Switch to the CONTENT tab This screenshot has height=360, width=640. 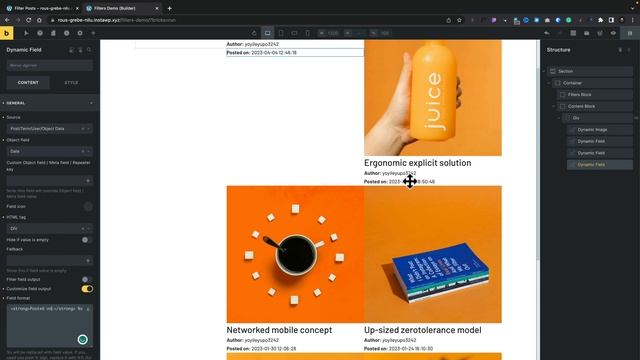point(28,82)
